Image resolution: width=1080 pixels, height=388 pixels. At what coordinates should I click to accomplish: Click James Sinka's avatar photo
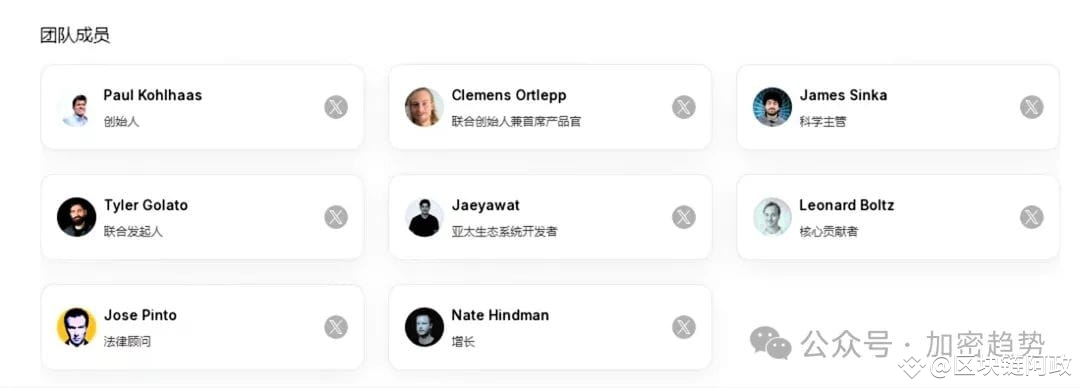coord(772,107)
